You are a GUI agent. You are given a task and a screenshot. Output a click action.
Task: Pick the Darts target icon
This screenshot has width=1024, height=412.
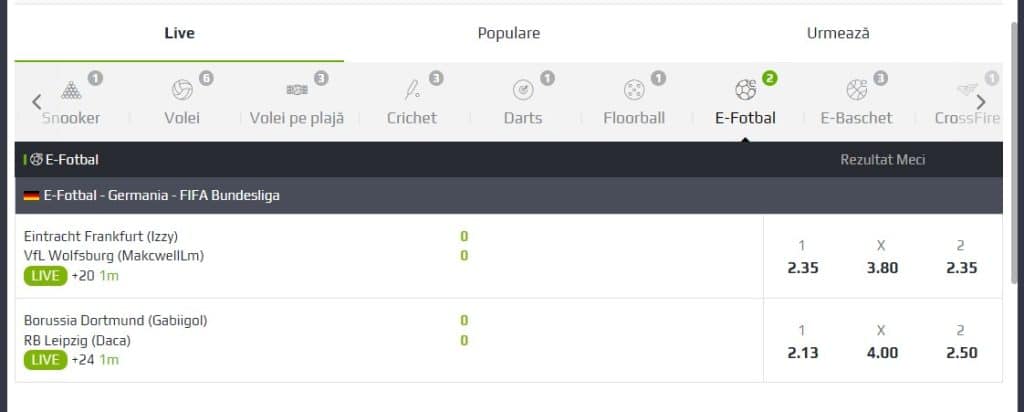[x=523, y=90]
